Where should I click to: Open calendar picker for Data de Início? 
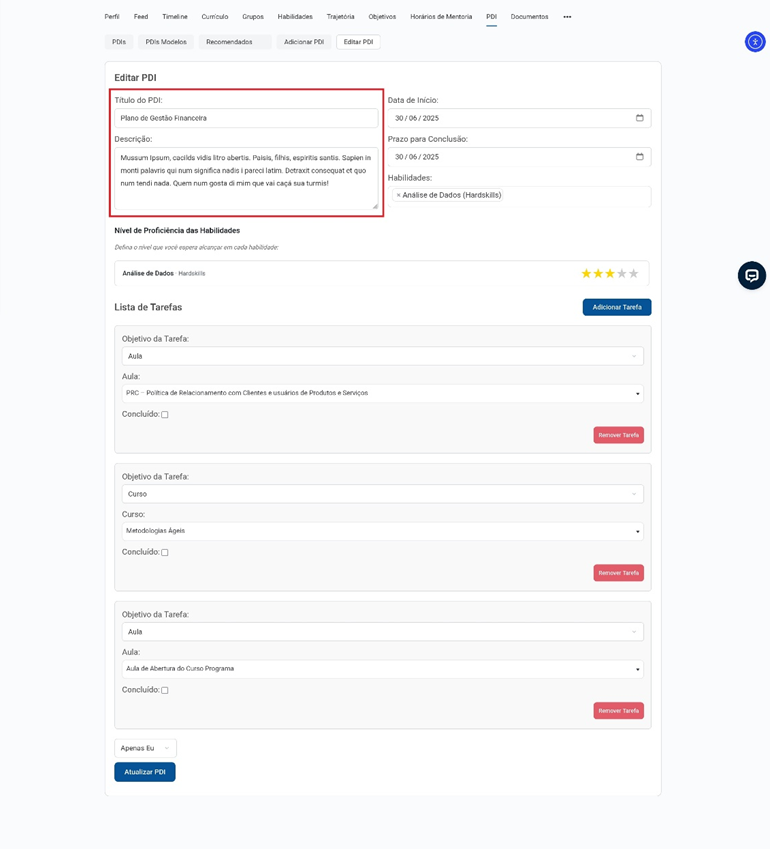point(640,118)
